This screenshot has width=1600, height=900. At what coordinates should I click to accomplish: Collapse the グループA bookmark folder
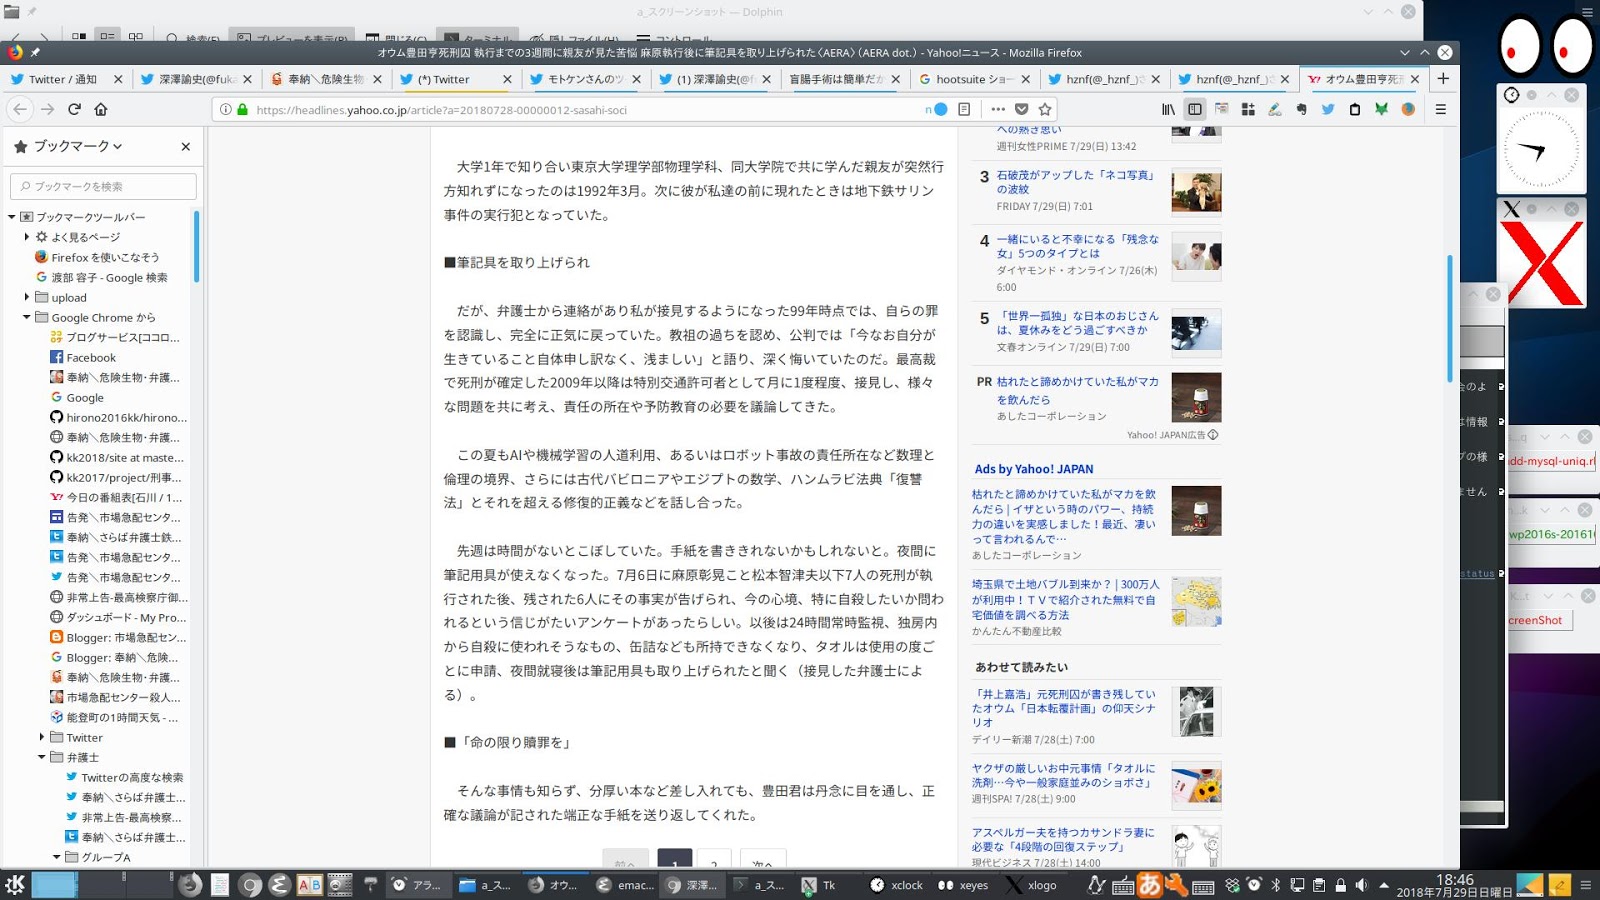click(57, 857)
